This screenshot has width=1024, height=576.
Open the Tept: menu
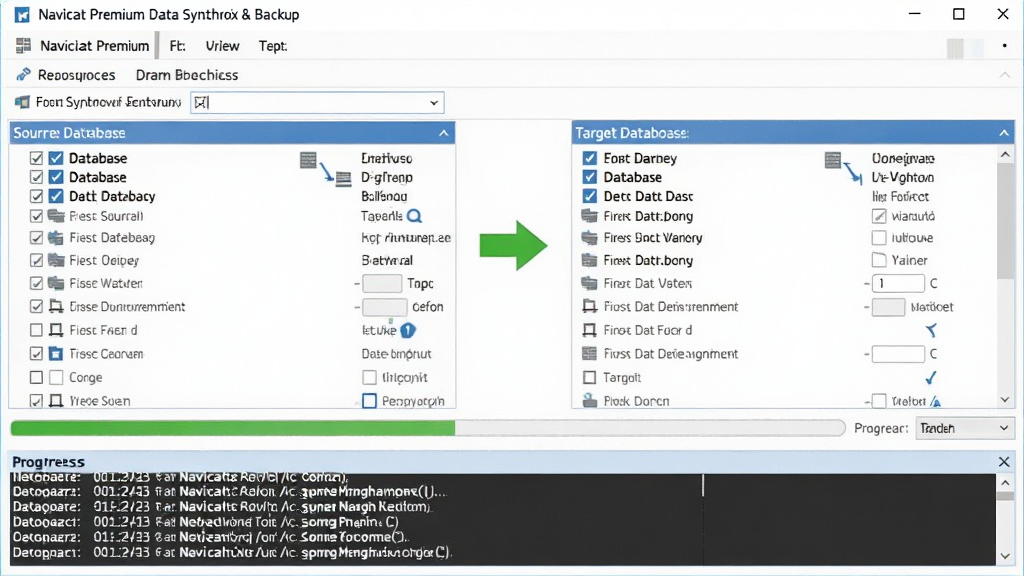click(x=272, y=46)
